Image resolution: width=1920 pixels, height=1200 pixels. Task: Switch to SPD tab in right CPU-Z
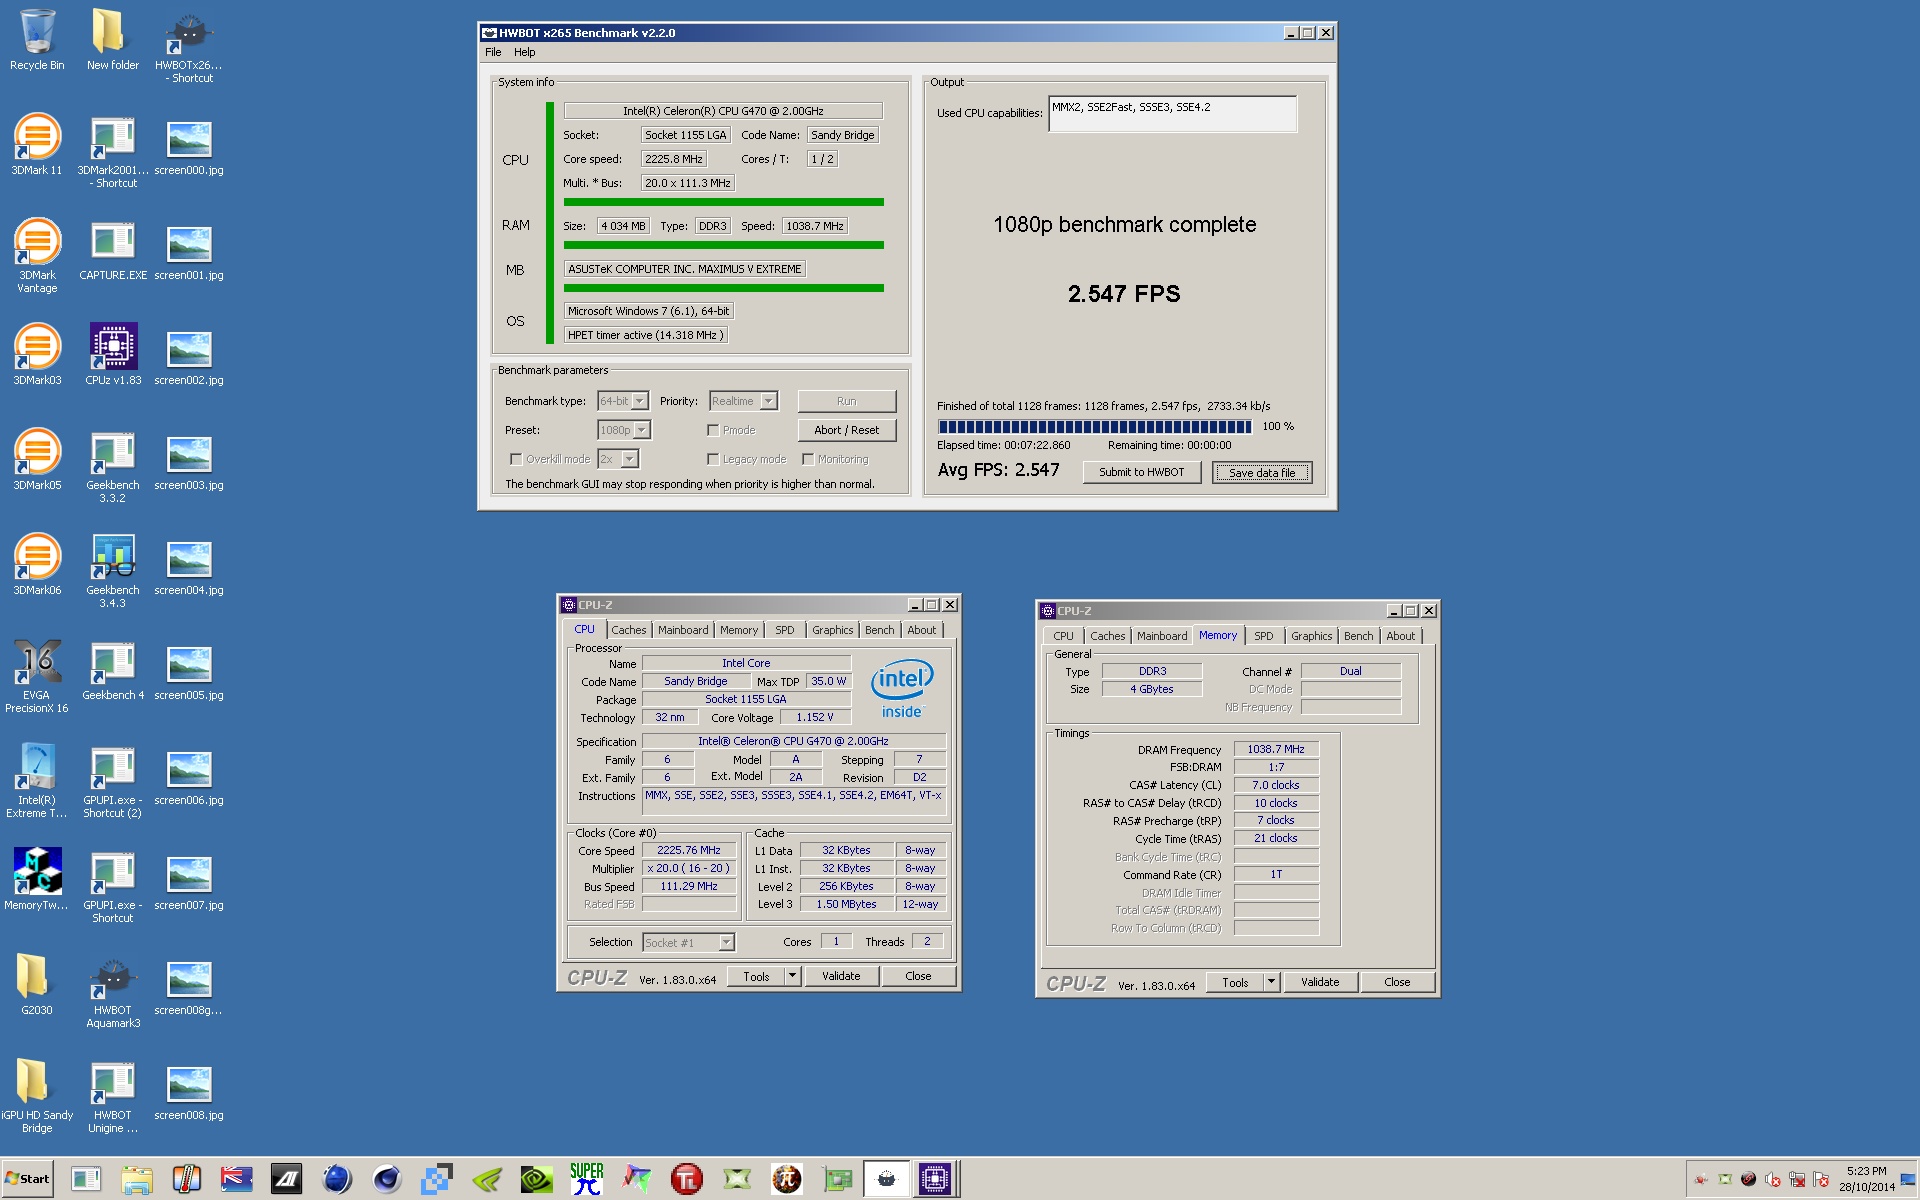tap(1264, 636)
